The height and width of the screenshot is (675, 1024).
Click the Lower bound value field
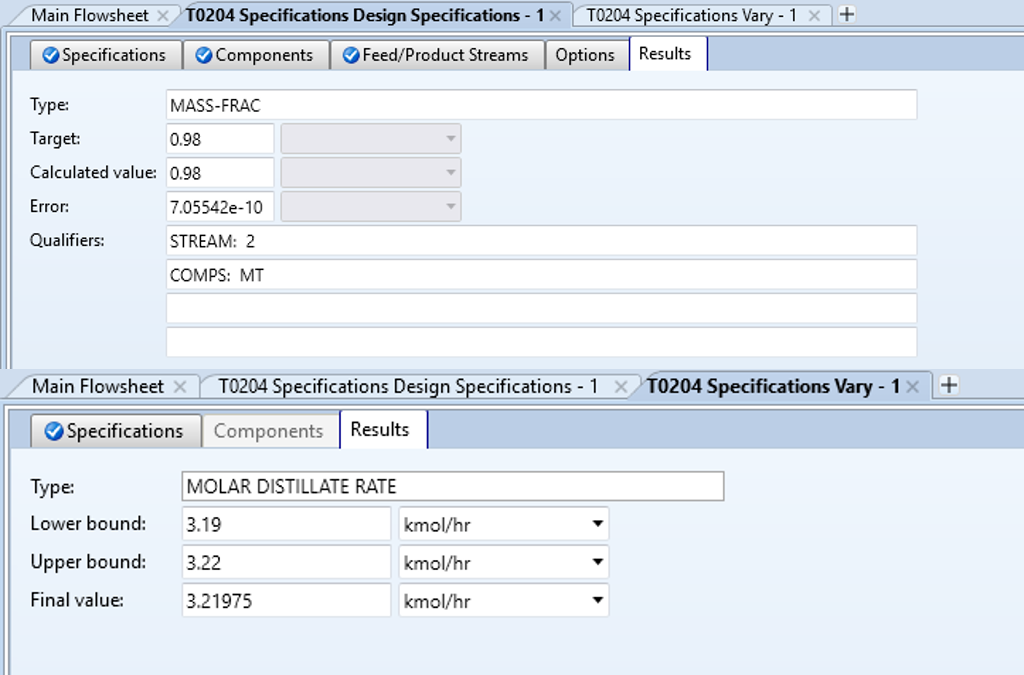286,523
